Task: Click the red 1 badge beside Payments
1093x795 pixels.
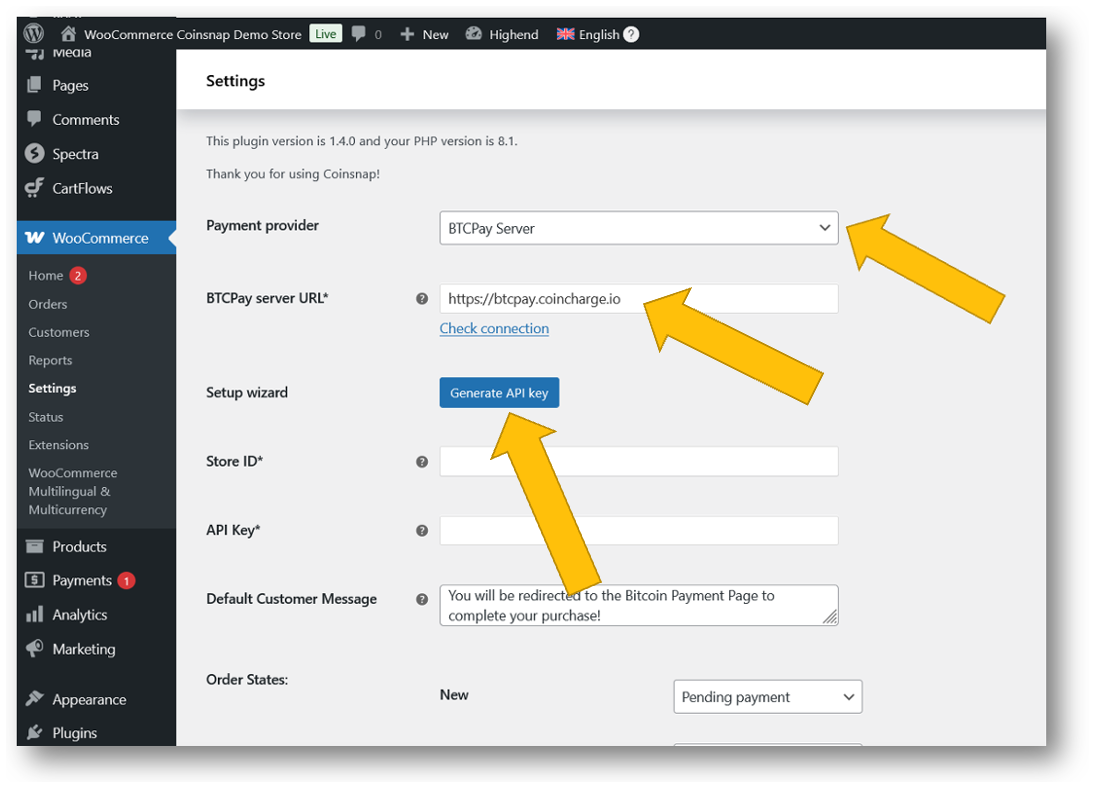Action: click(126, 580)
